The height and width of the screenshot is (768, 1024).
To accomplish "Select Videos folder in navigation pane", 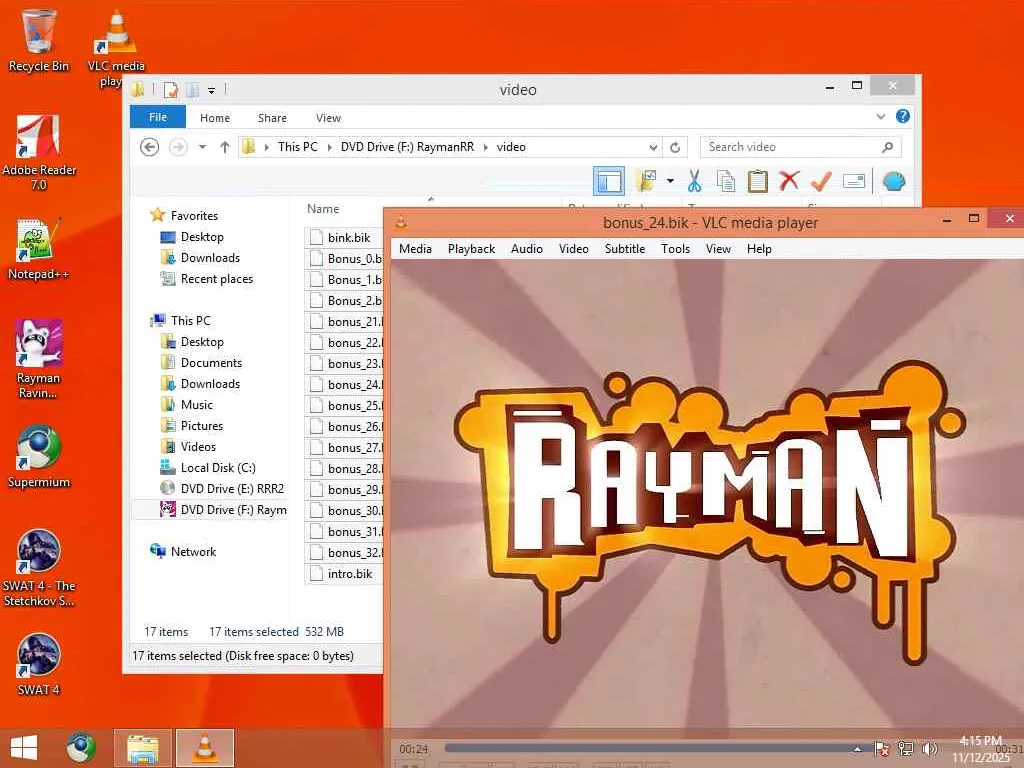I will click(198, 447).
